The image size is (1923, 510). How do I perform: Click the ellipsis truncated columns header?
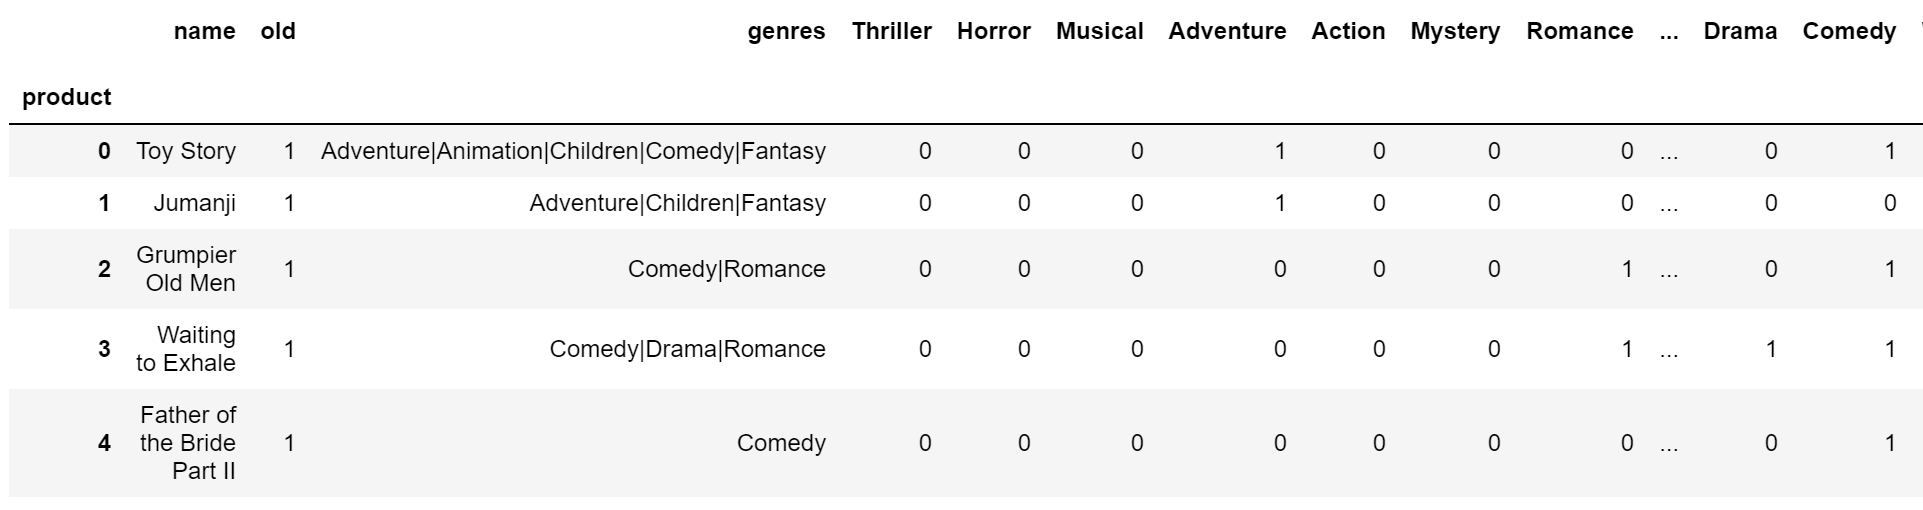1668,31
